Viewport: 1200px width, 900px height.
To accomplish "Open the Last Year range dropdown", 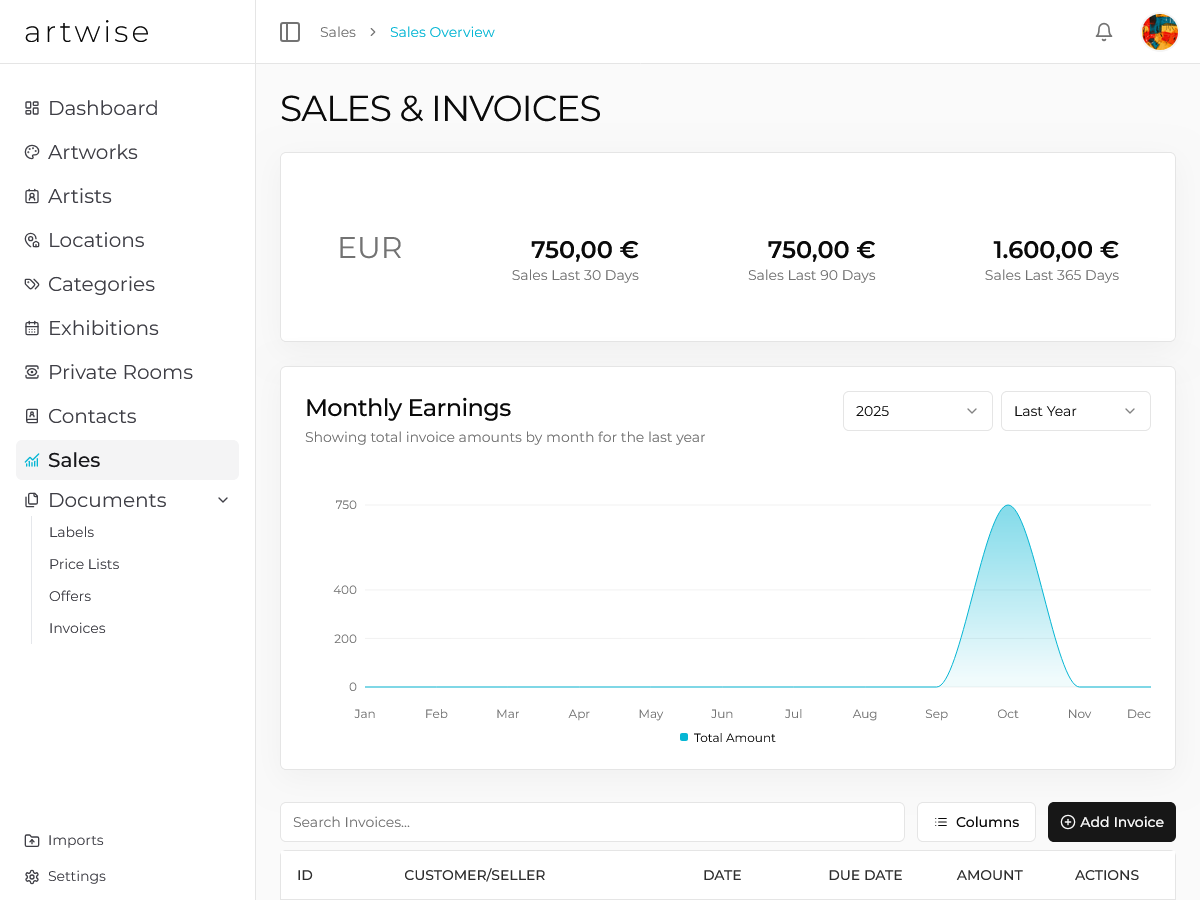I will click(1076, 411).
